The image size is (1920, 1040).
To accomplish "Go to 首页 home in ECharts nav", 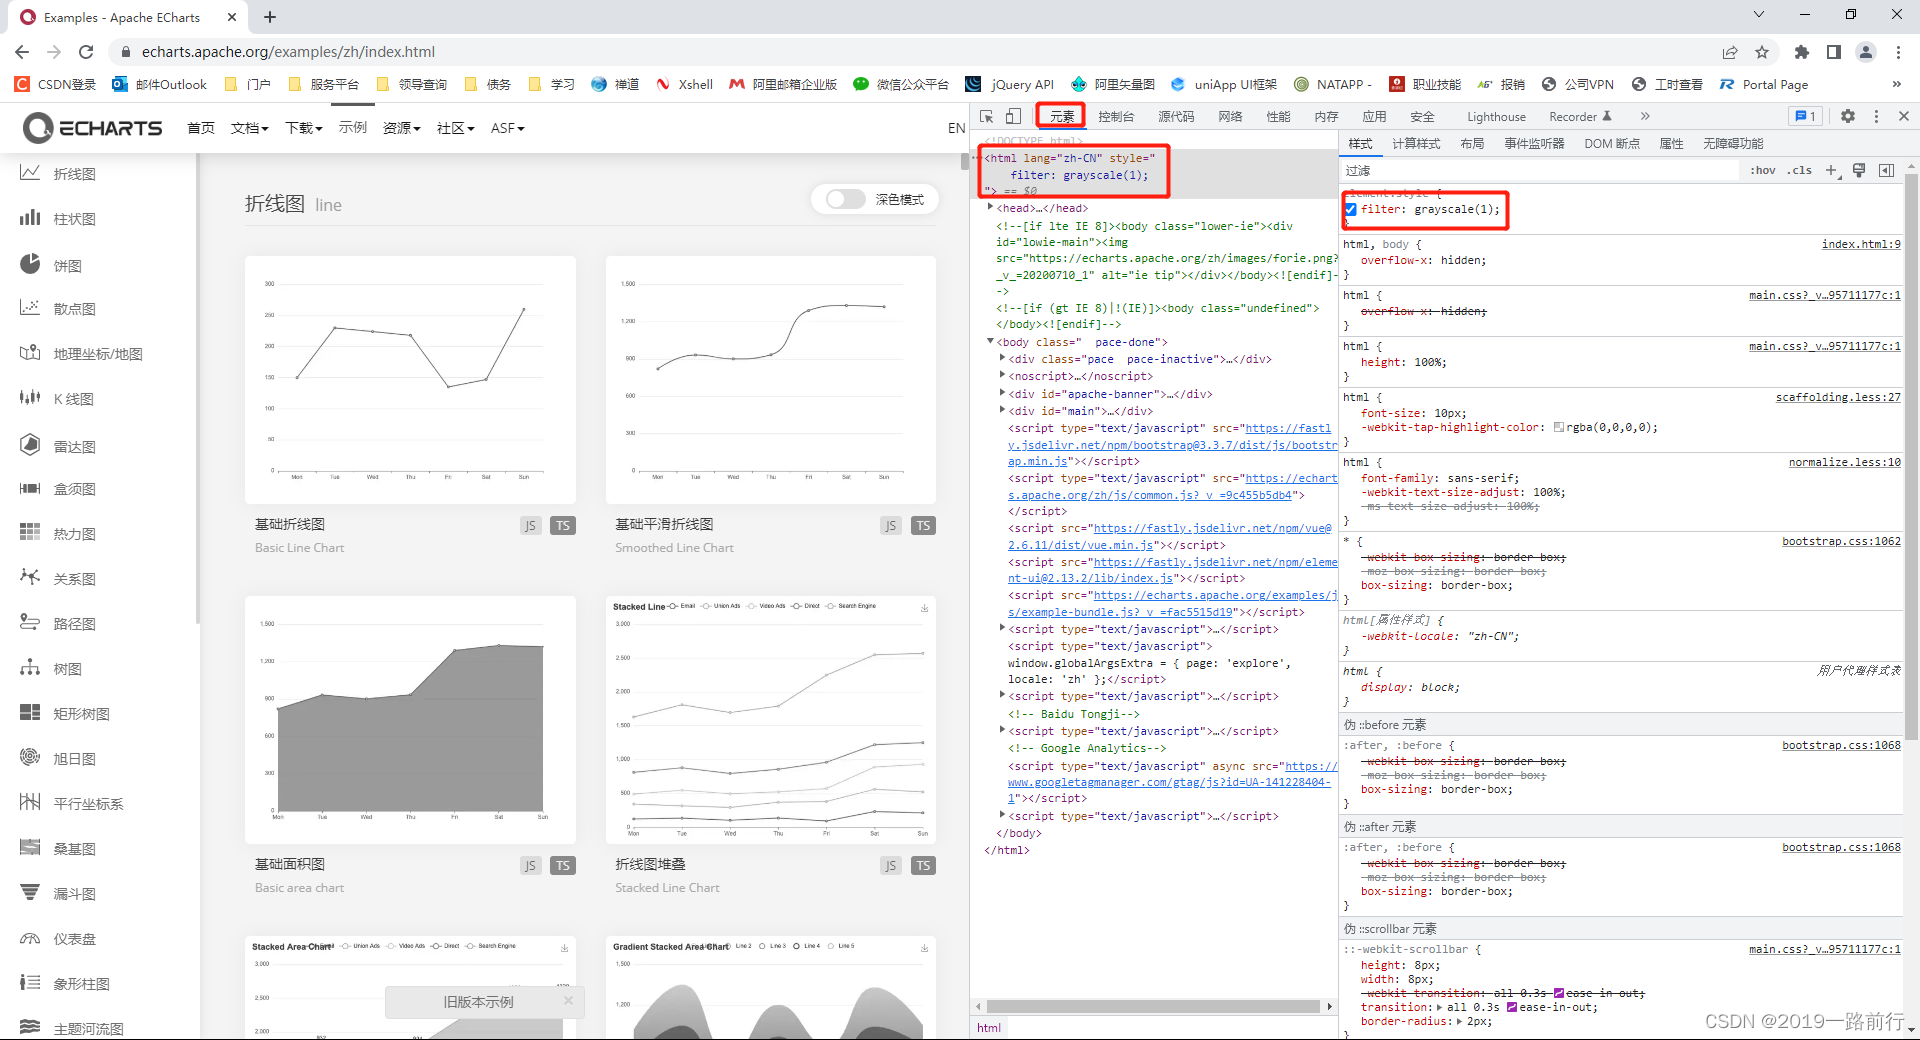I will point(201,128).
